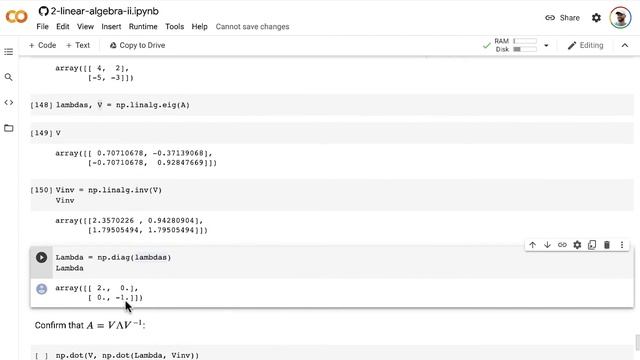Click the Share button
Image resolution: width=640 pixels, height=360 pixels.
click(562, 18)
